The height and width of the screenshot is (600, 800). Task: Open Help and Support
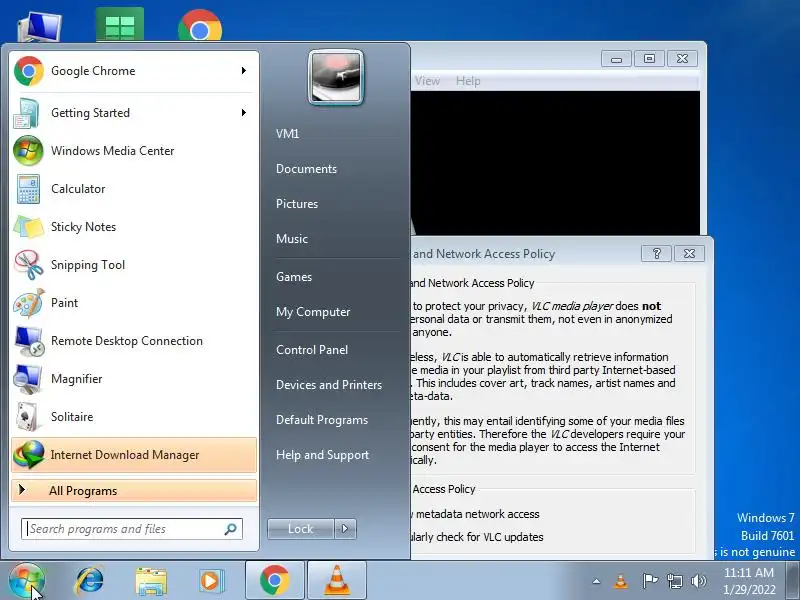click(x=322, y=455)
